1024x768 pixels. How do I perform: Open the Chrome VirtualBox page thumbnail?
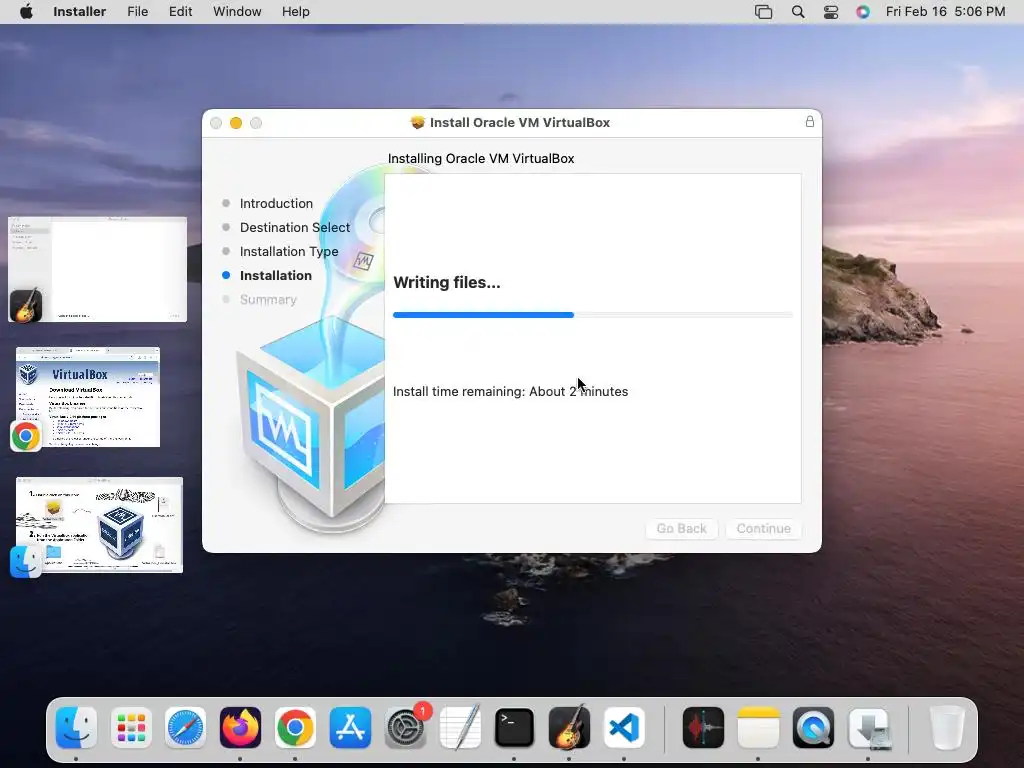click(x=88, y=397)
